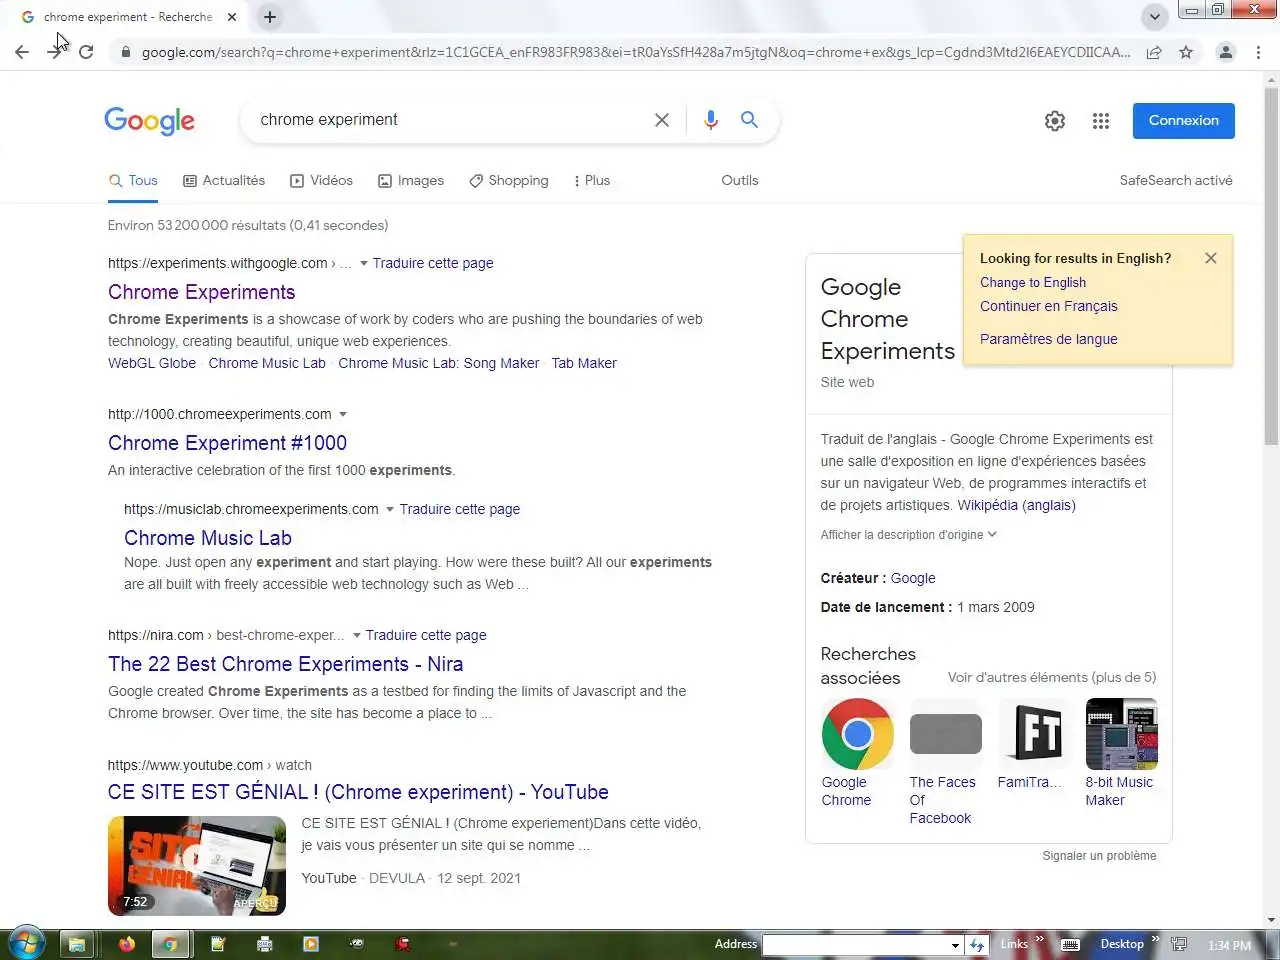The image size is (1280, 960).
Task: Open The 22 Best Chrome Experiments - Nira
Action: pos(286,664)
